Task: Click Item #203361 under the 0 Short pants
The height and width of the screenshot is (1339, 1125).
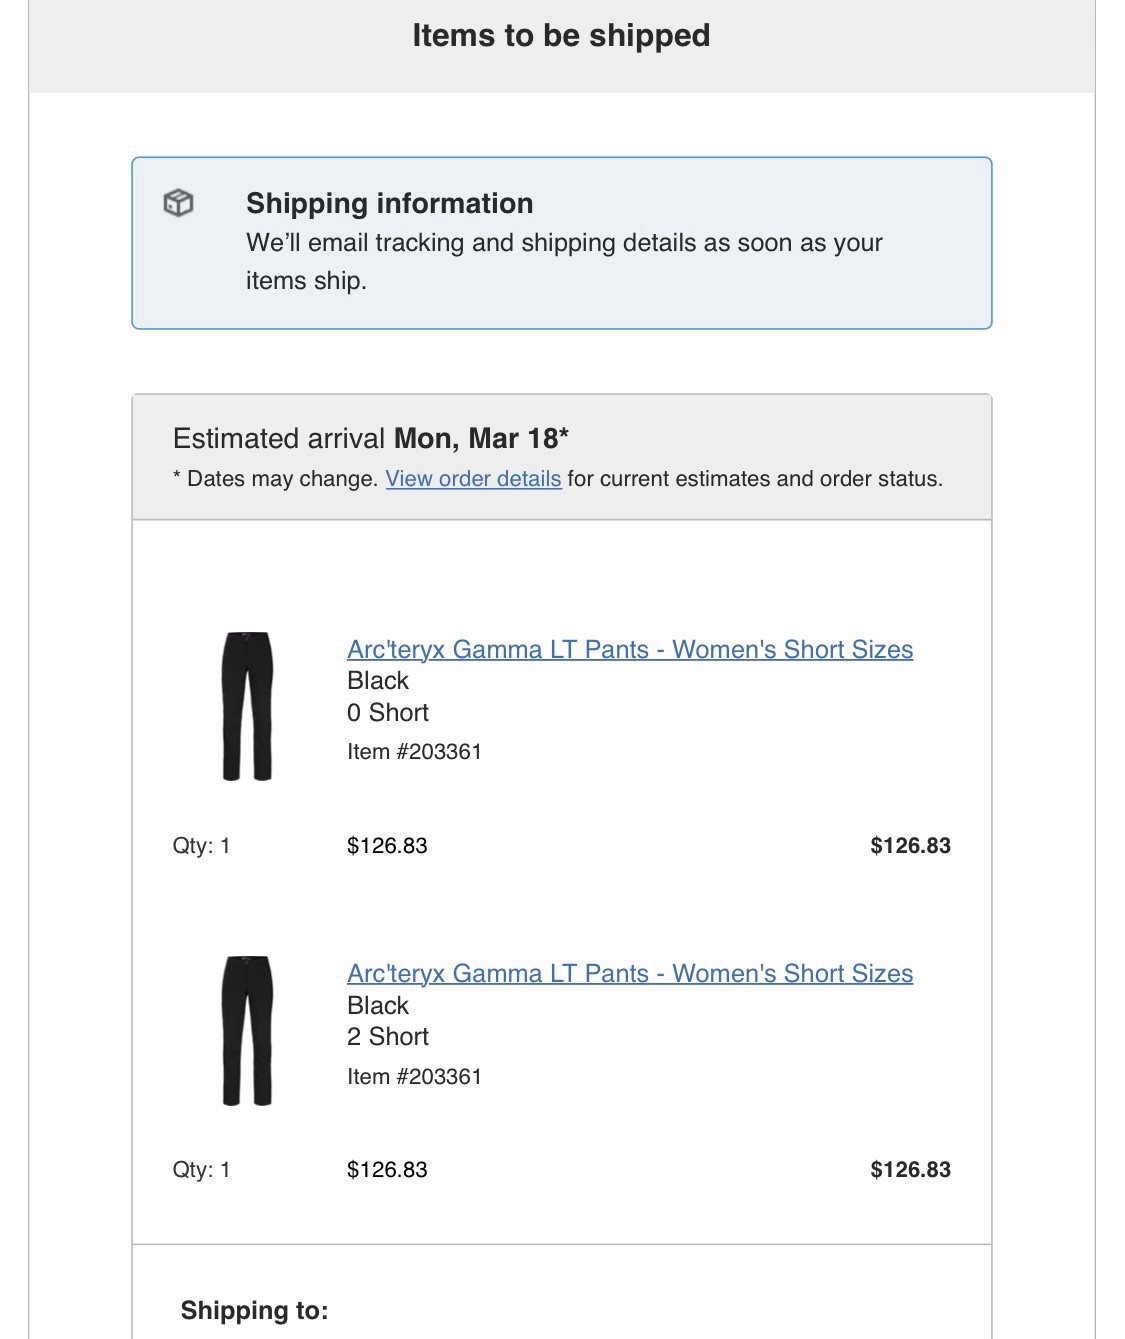Action: click(x=414, y=752)
